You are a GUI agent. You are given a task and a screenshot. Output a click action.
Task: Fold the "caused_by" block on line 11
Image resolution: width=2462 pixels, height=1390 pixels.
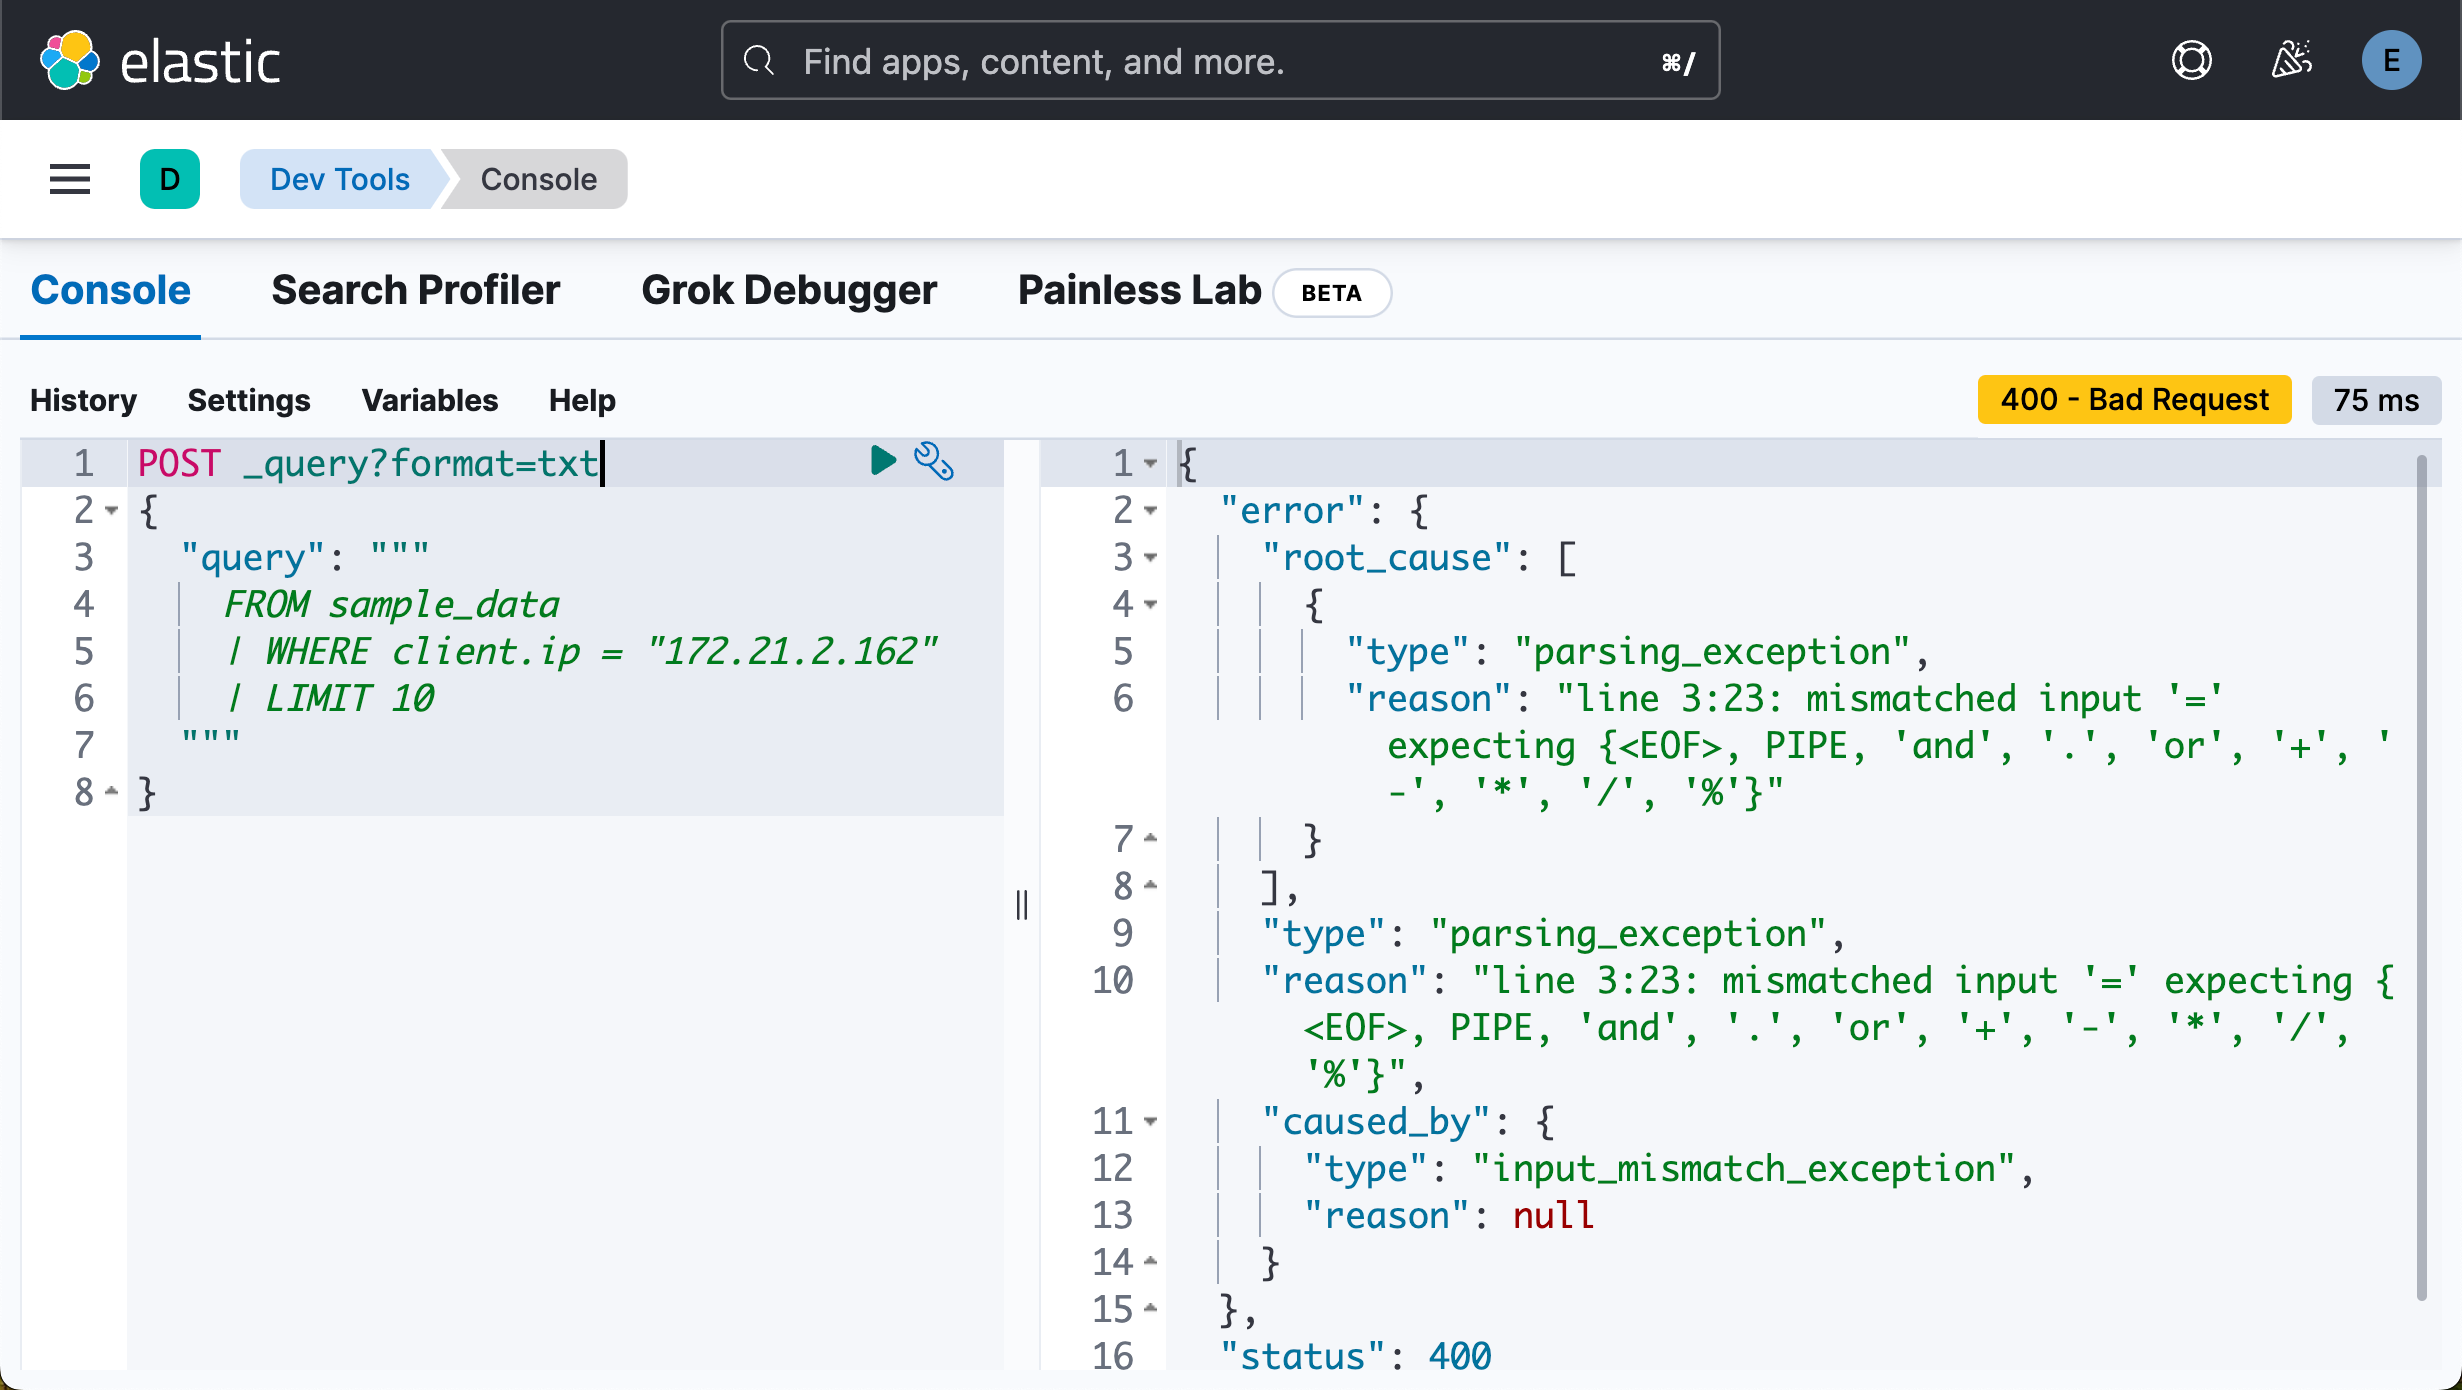[x=1151, y=1121]
